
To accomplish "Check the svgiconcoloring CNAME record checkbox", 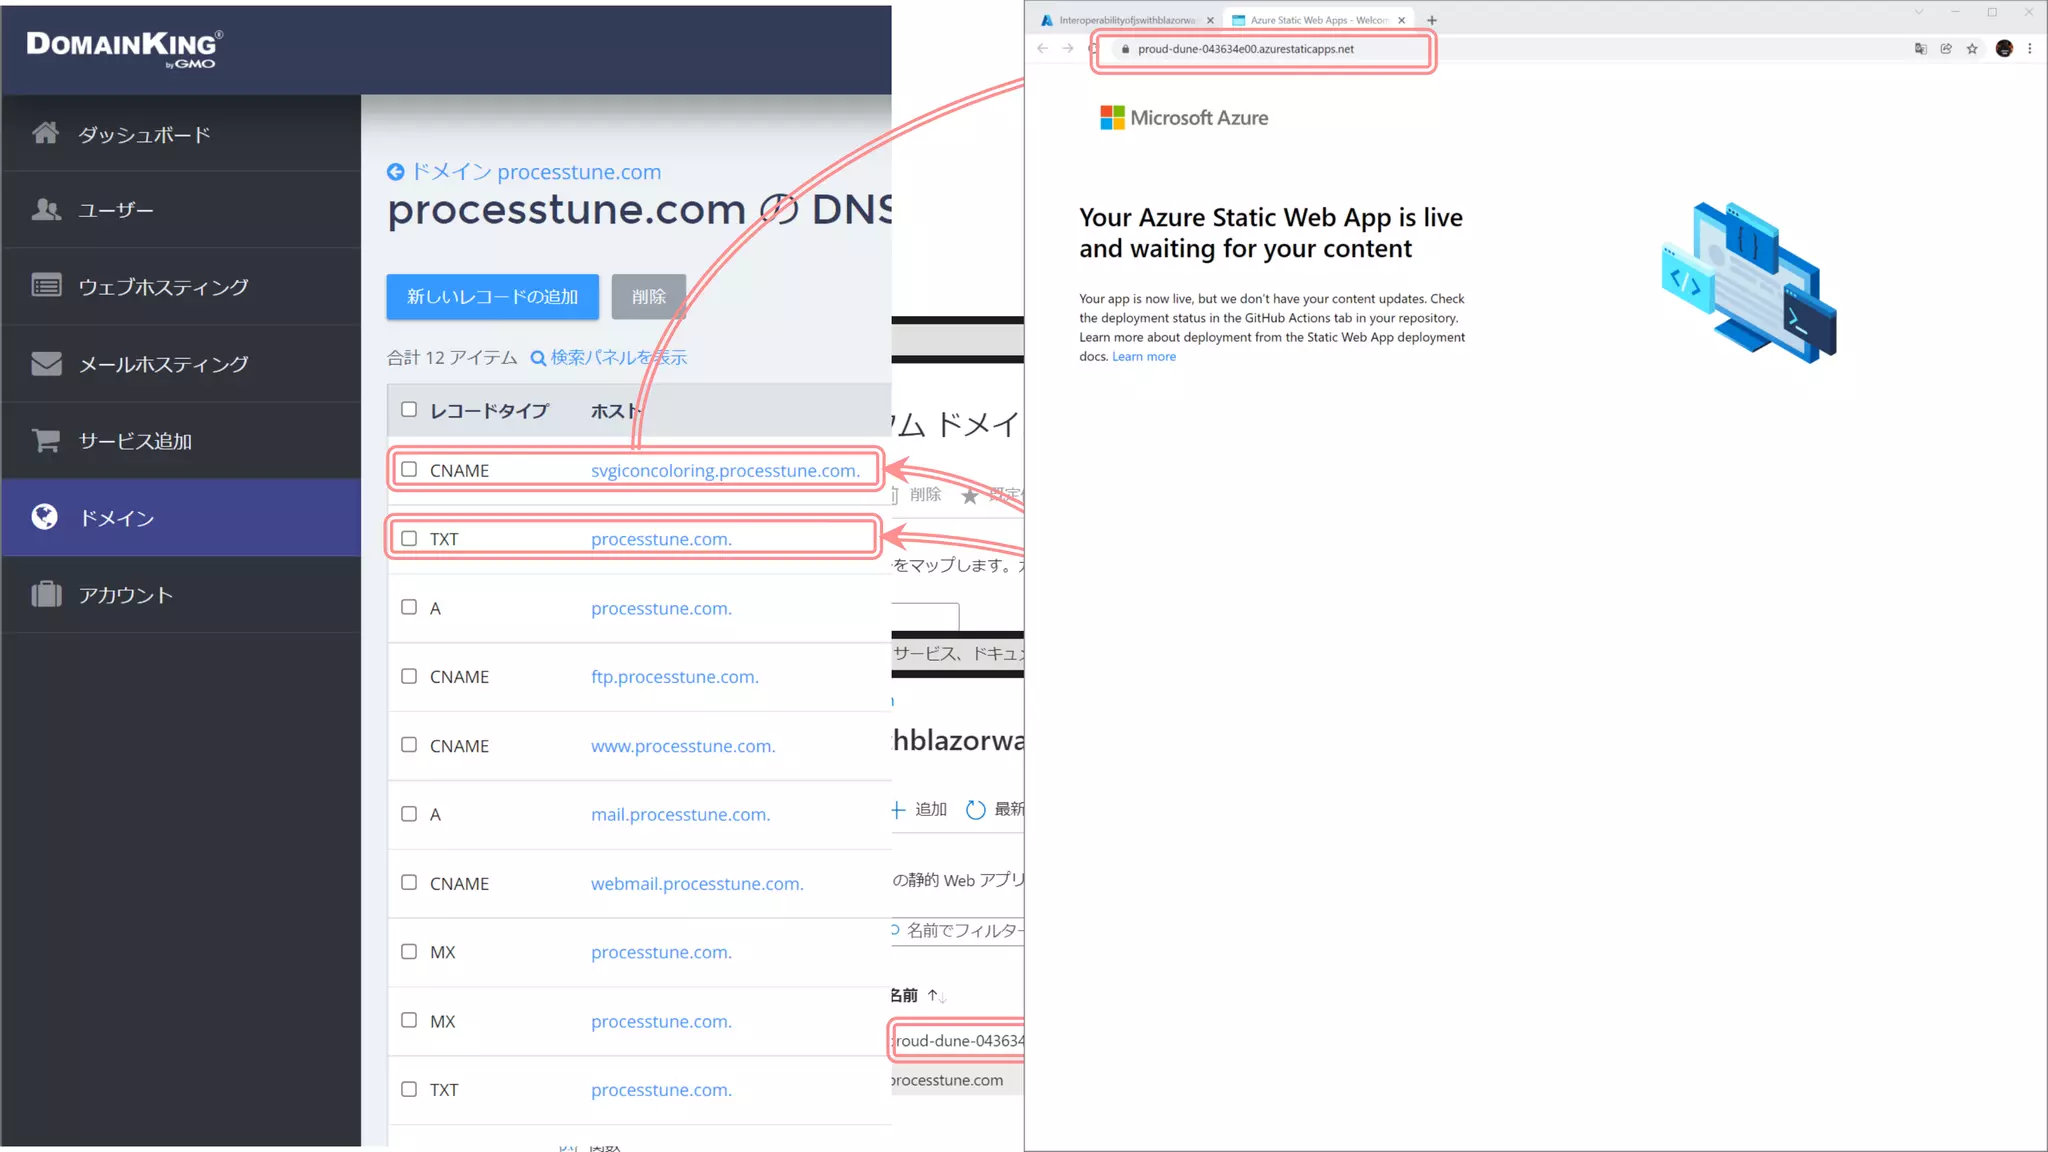I will (x=409, y=469).
